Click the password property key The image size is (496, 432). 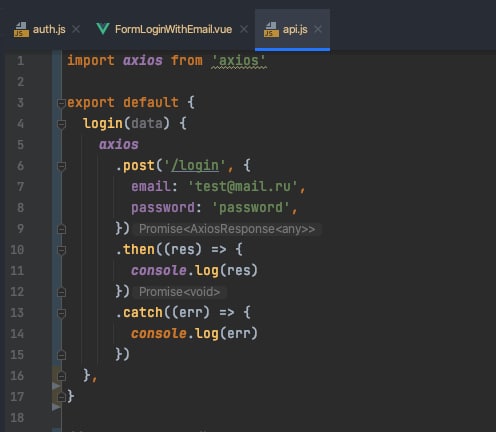click(x=163, y=208)
